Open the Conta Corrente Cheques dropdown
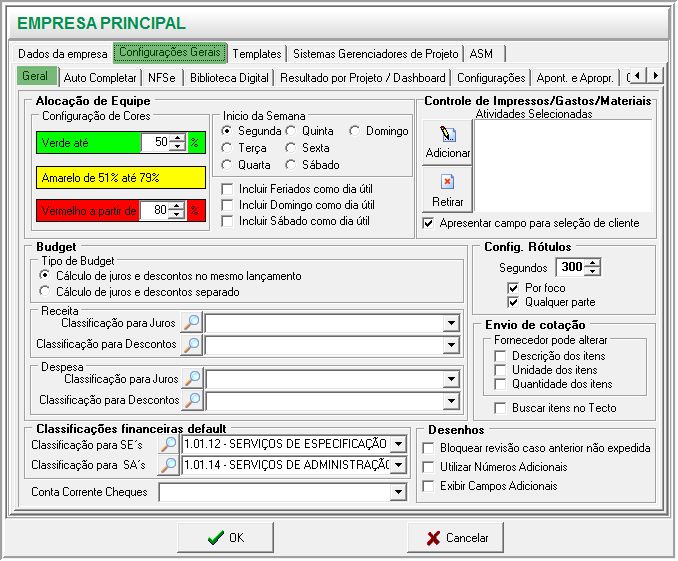This screenshot has width=678, height=561. pos(398,492)
